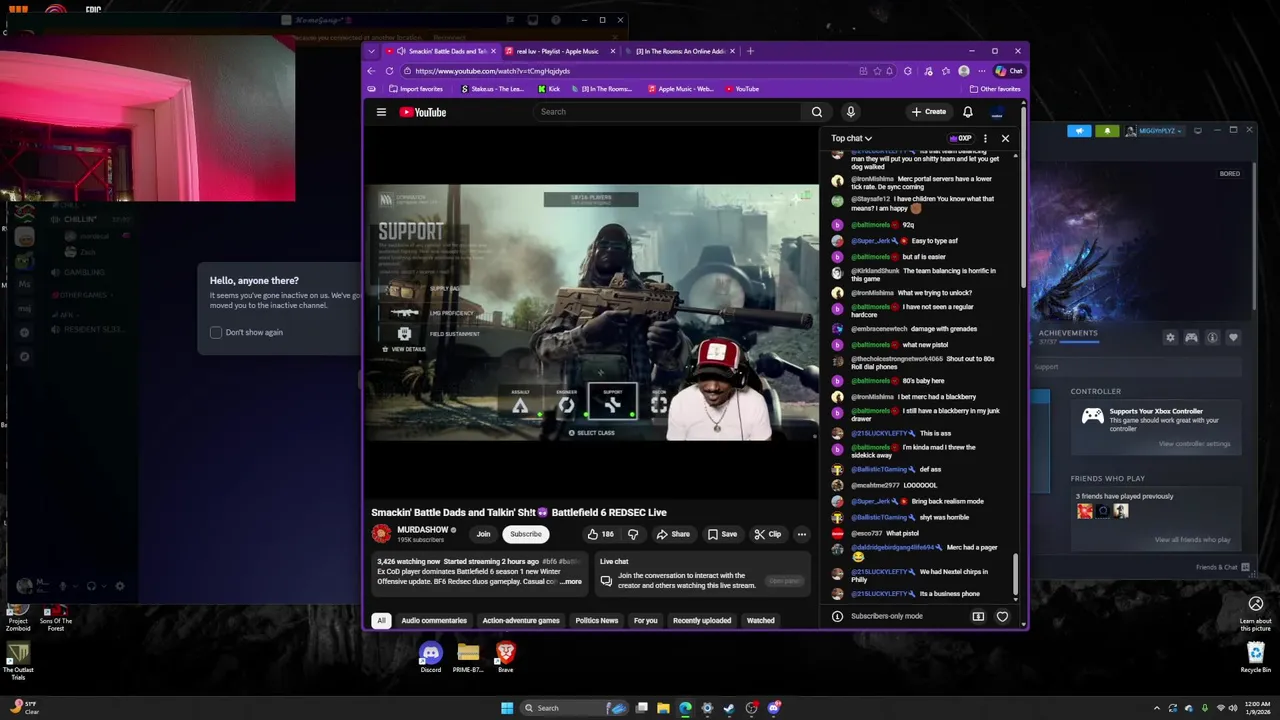Favorite the game with Steam heart icon
This screenshot has width=1280, height=720.
tap(1233, 338)
